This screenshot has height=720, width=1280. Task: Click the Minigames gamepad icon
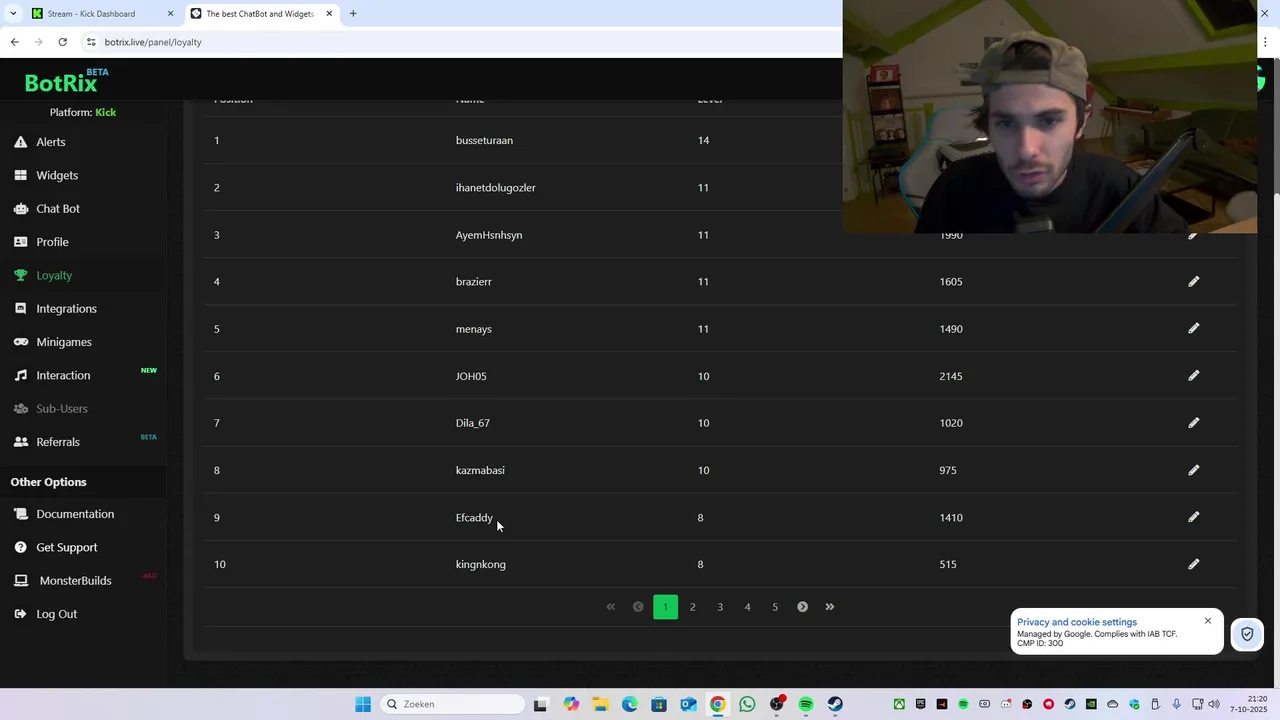point(20,342)
